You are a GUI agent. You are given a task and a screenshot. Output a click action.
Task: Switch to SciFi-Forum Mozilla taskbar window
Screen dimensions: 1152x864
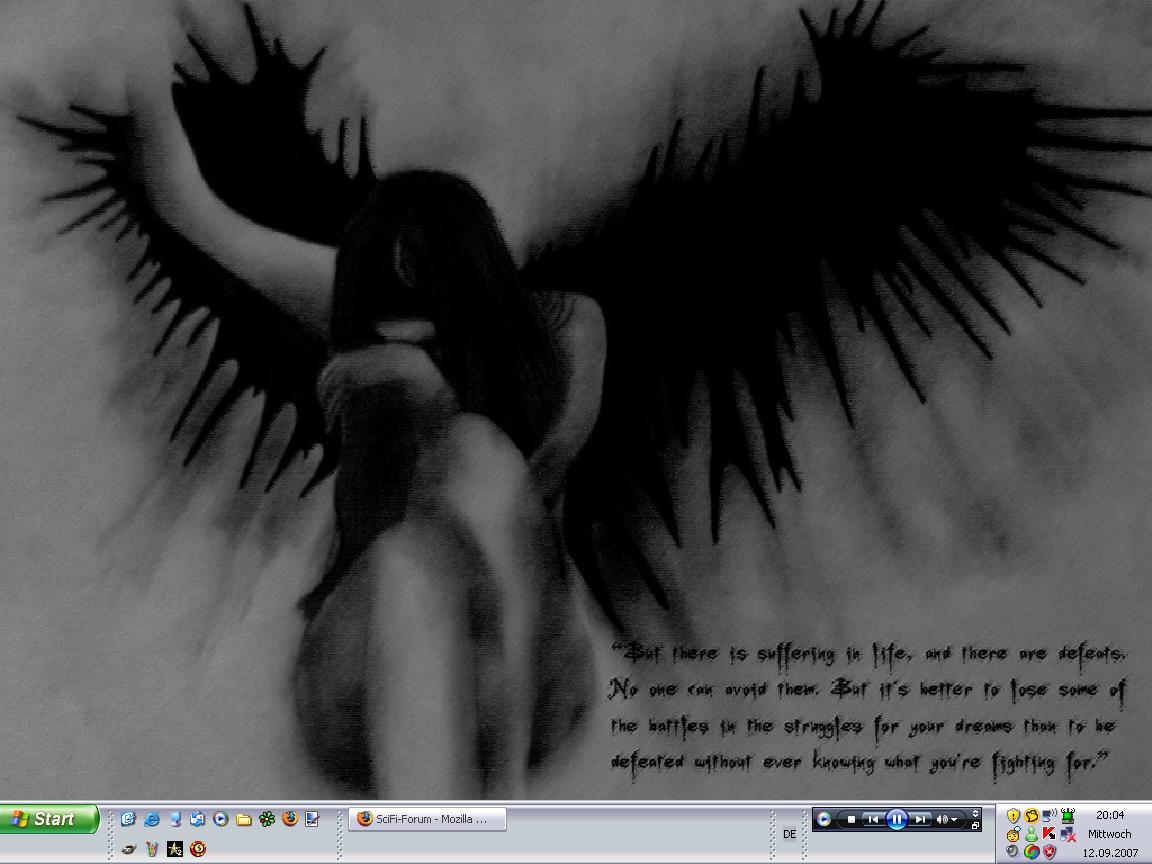click(x=428, y=819)
